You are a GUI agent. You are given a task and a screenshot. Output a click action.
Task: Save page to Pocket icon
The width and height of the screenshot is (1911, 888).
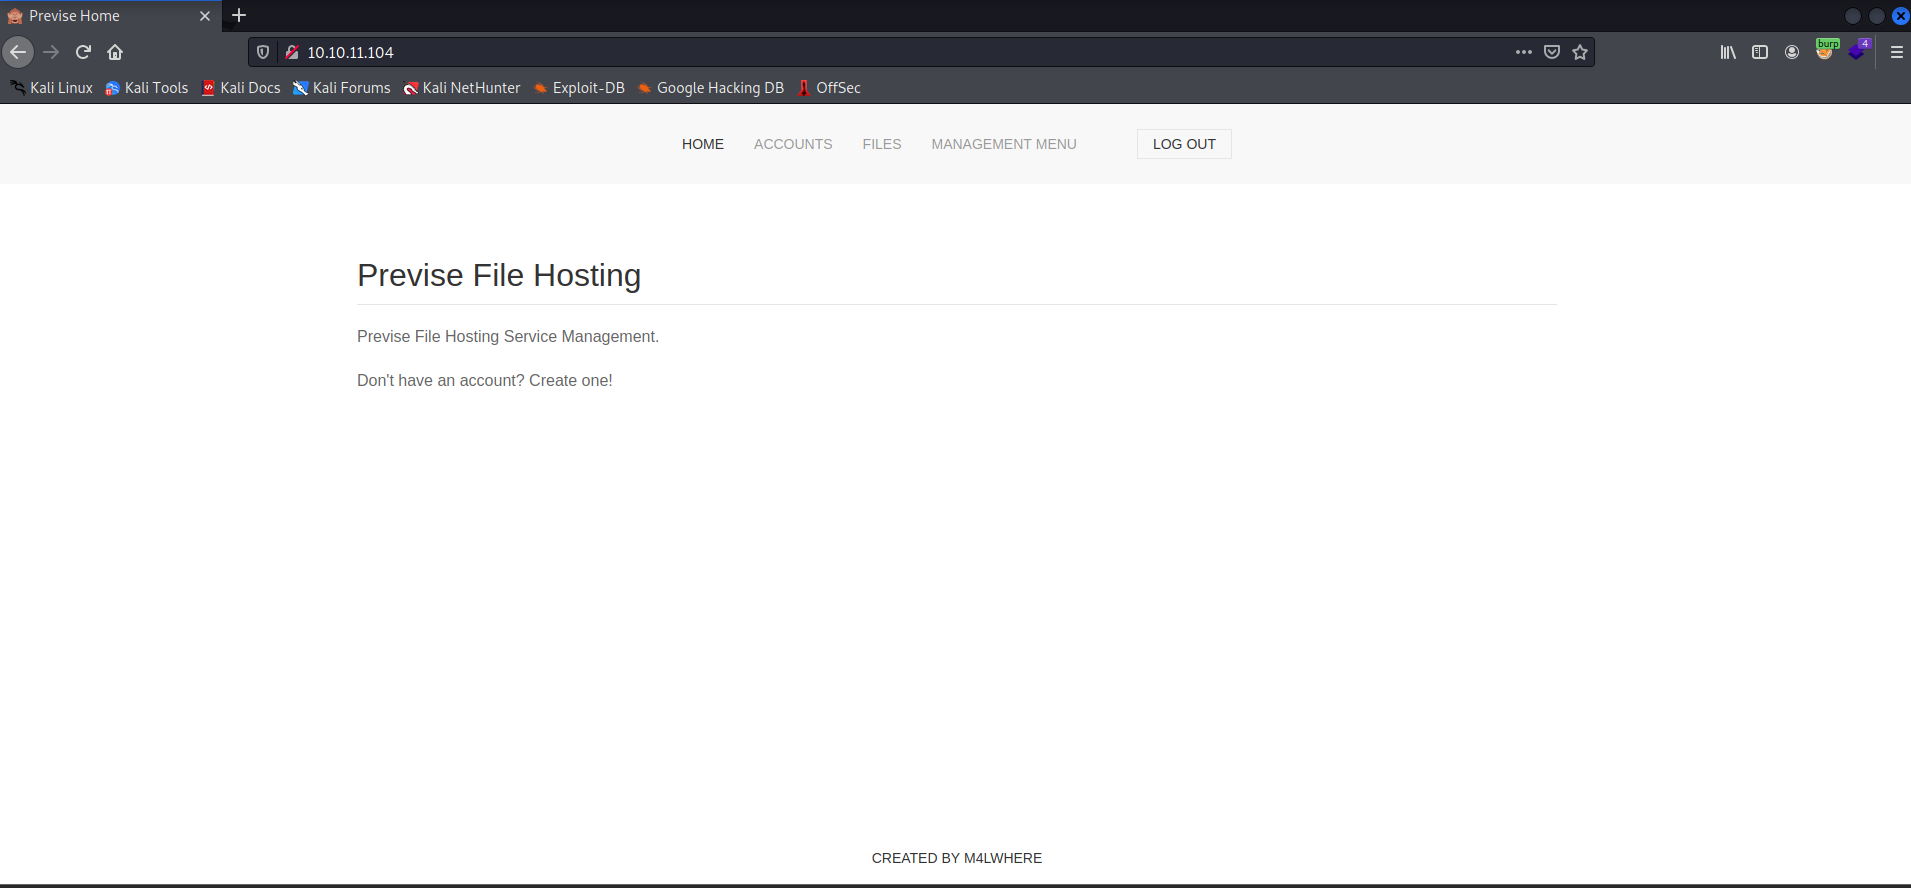[x=1552, y=52]
